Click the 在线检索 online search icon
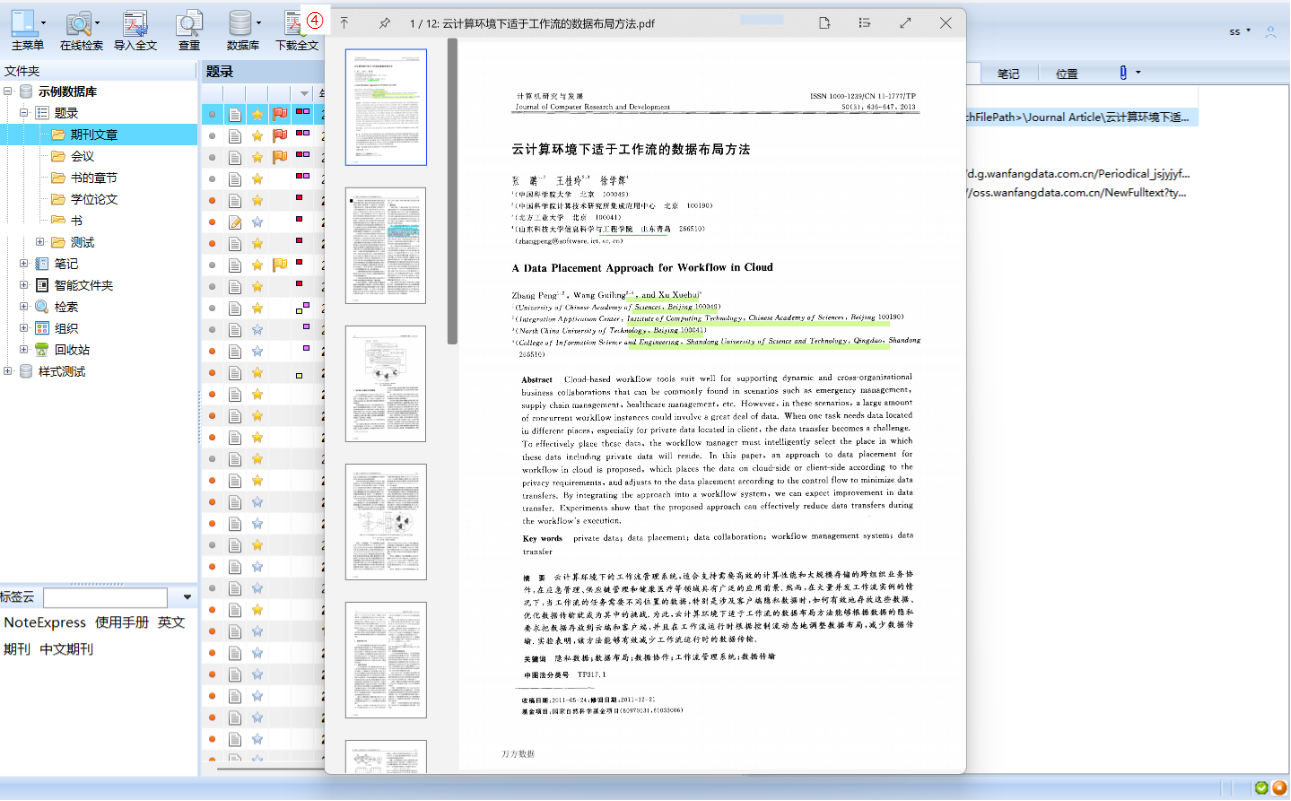 click(78, 22)
